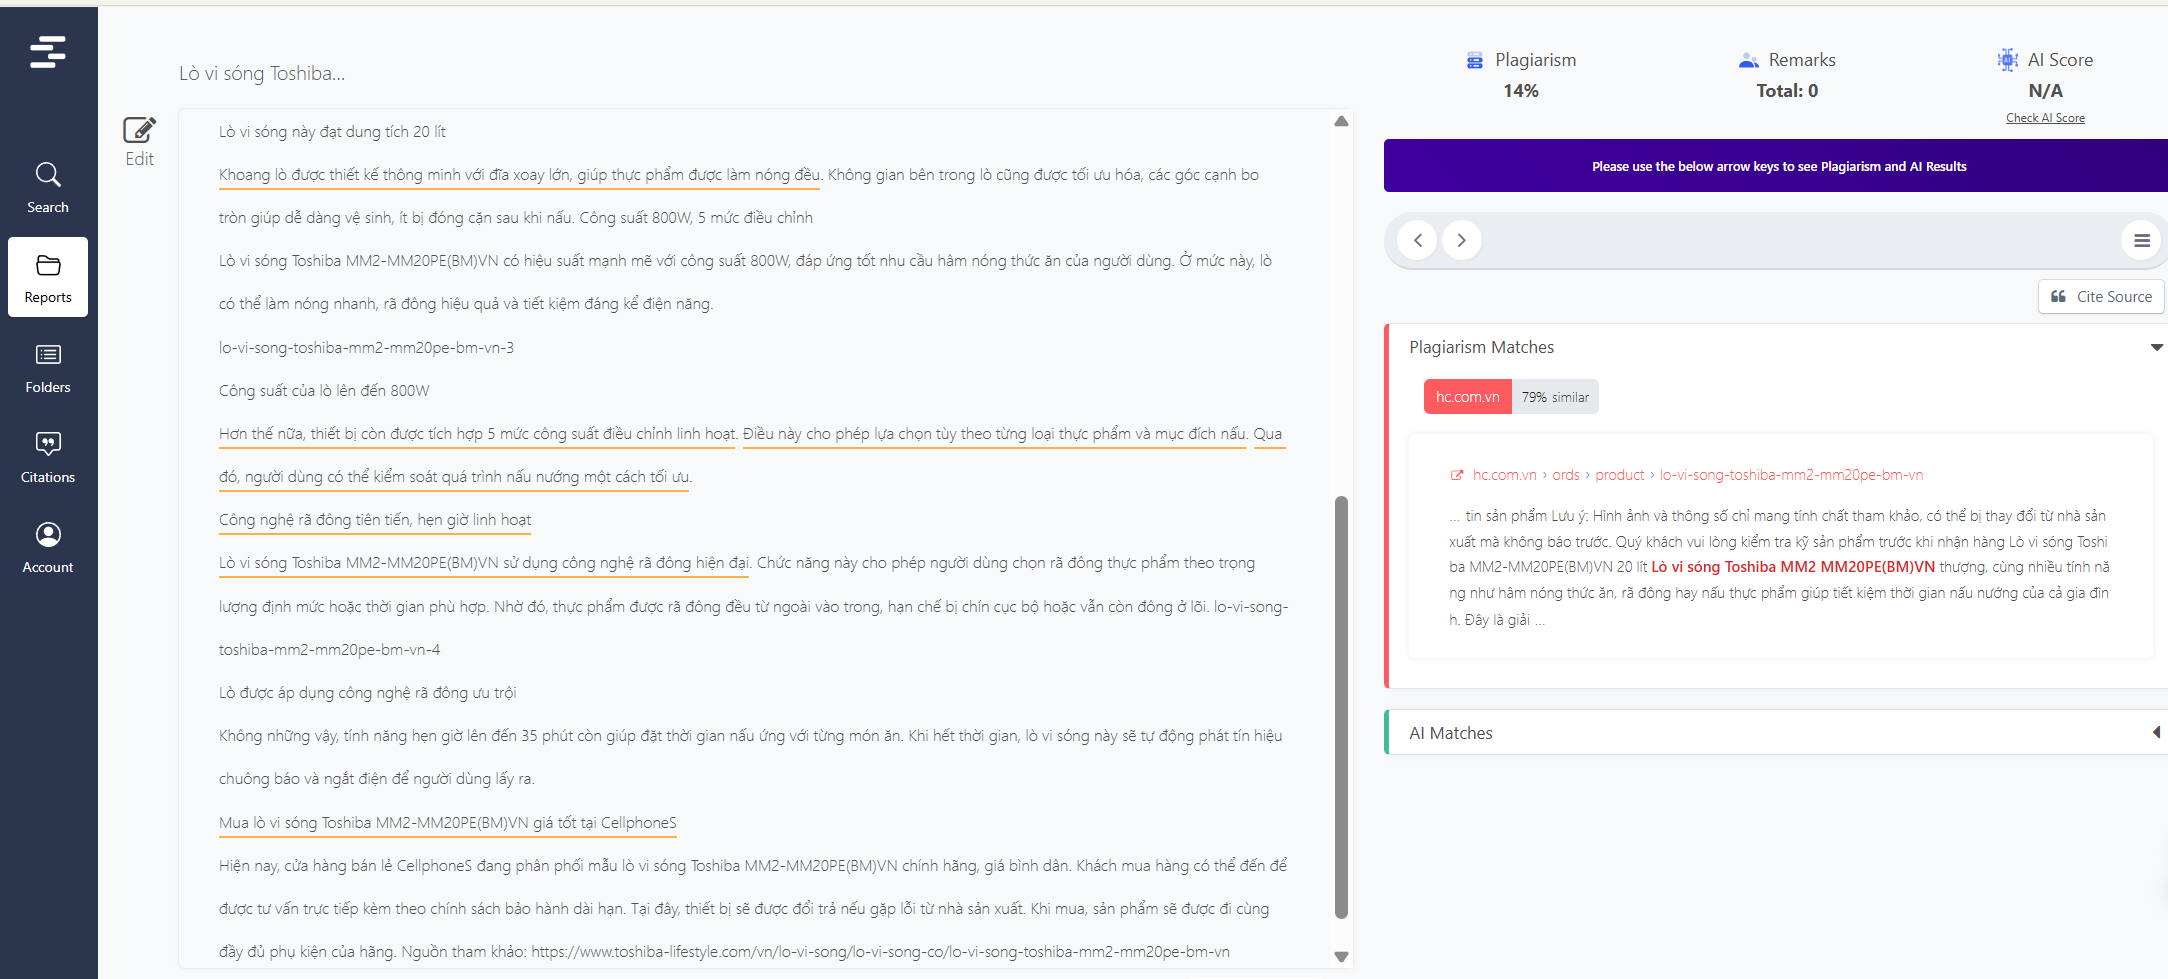Go to the previous match result
2168x979 pixels.
[1417, 240]
